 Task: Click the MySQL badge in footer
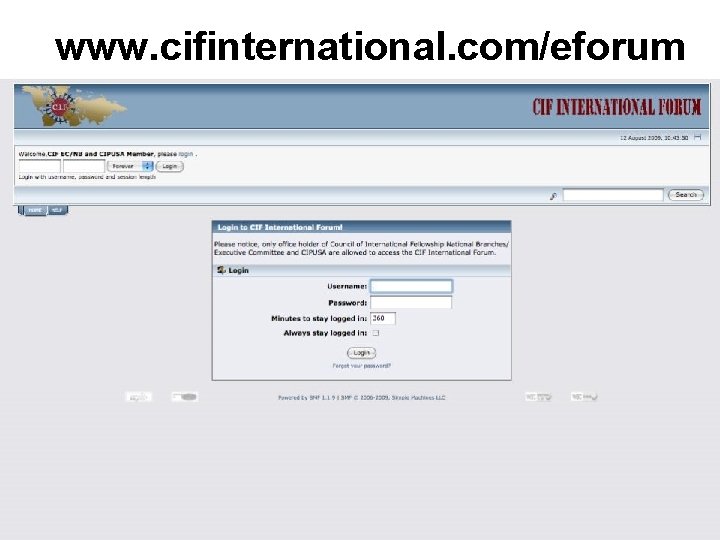point(139,397)
